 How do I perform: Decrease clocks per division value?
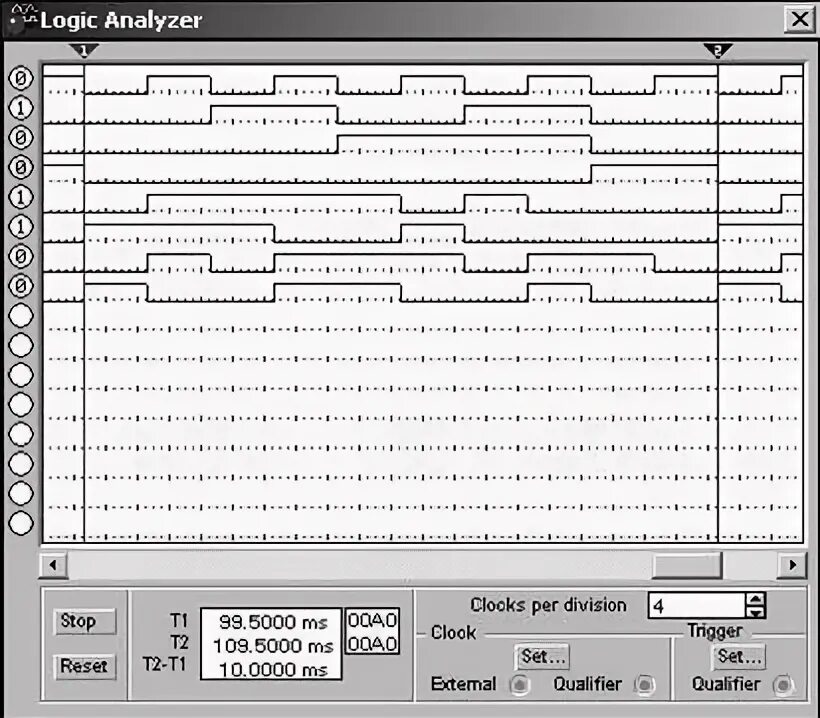pyautogui.click(x=756, y=612)
